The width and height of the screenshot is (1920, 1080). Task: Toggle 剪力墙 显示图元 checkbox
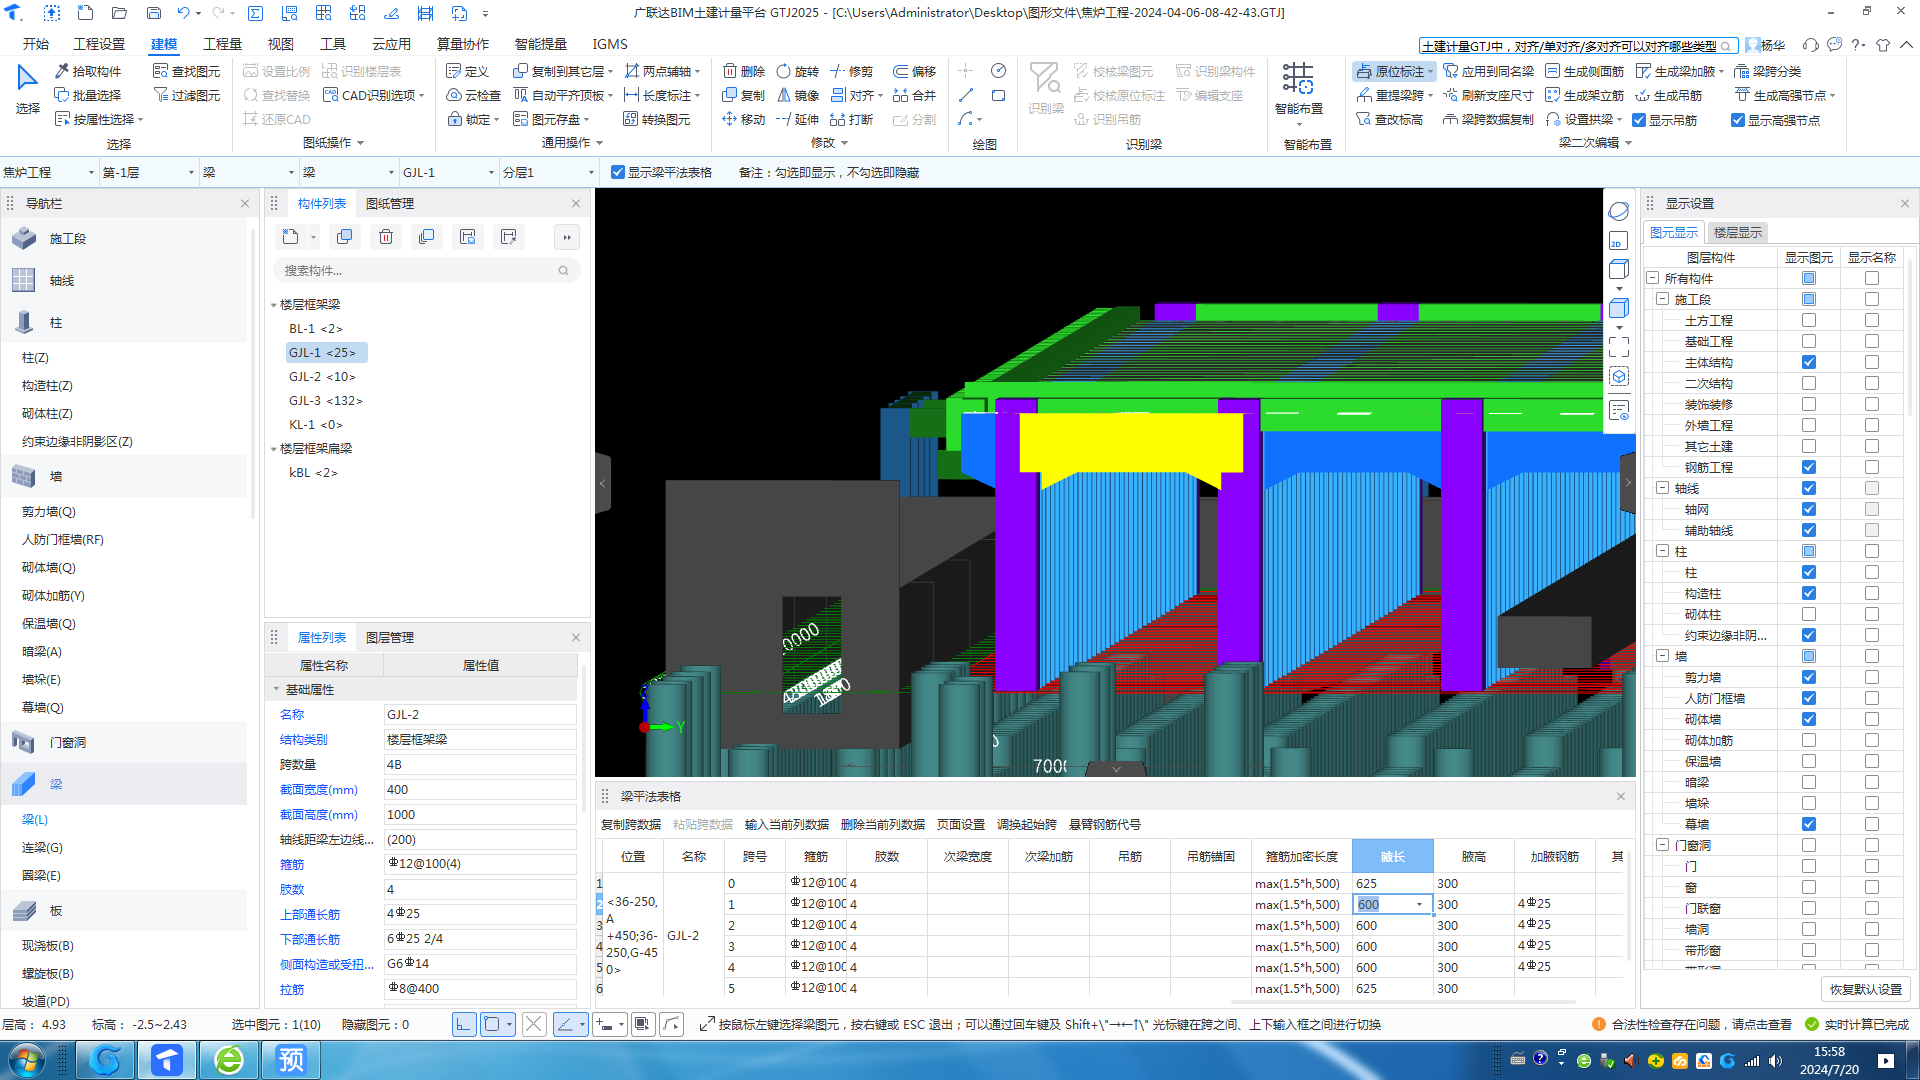click(x=1809, y=677)
